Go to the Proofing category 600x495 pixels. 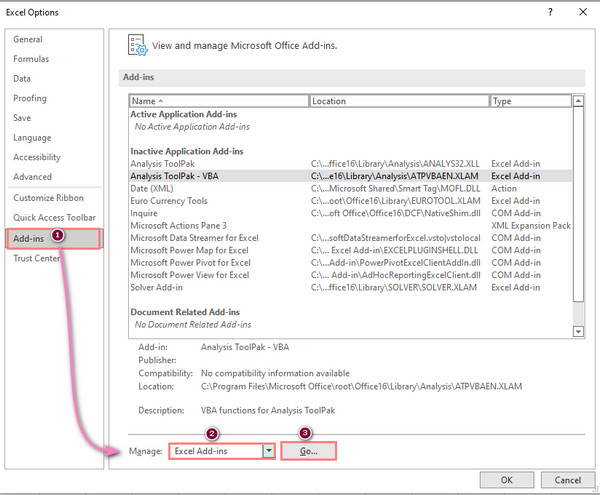click(30, 98)
